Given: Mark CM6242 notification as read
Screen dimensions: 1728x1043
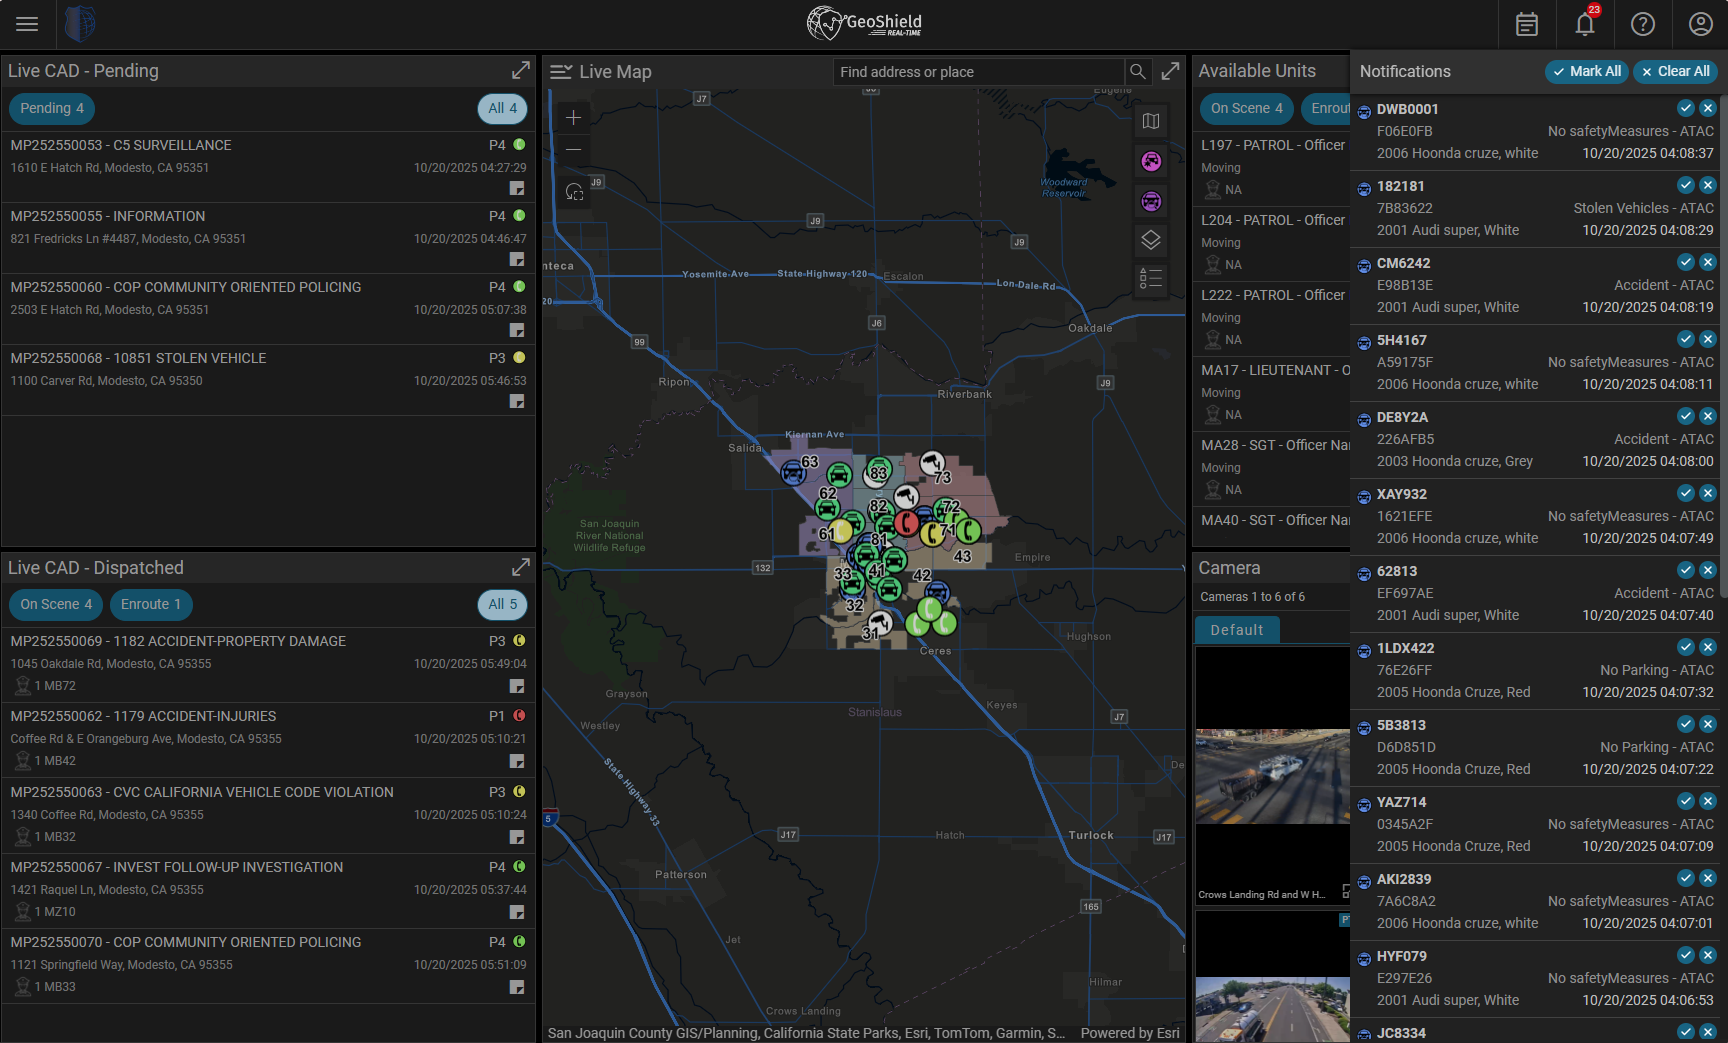Looking at the screenshot, I should click(x=1686, y=262).
